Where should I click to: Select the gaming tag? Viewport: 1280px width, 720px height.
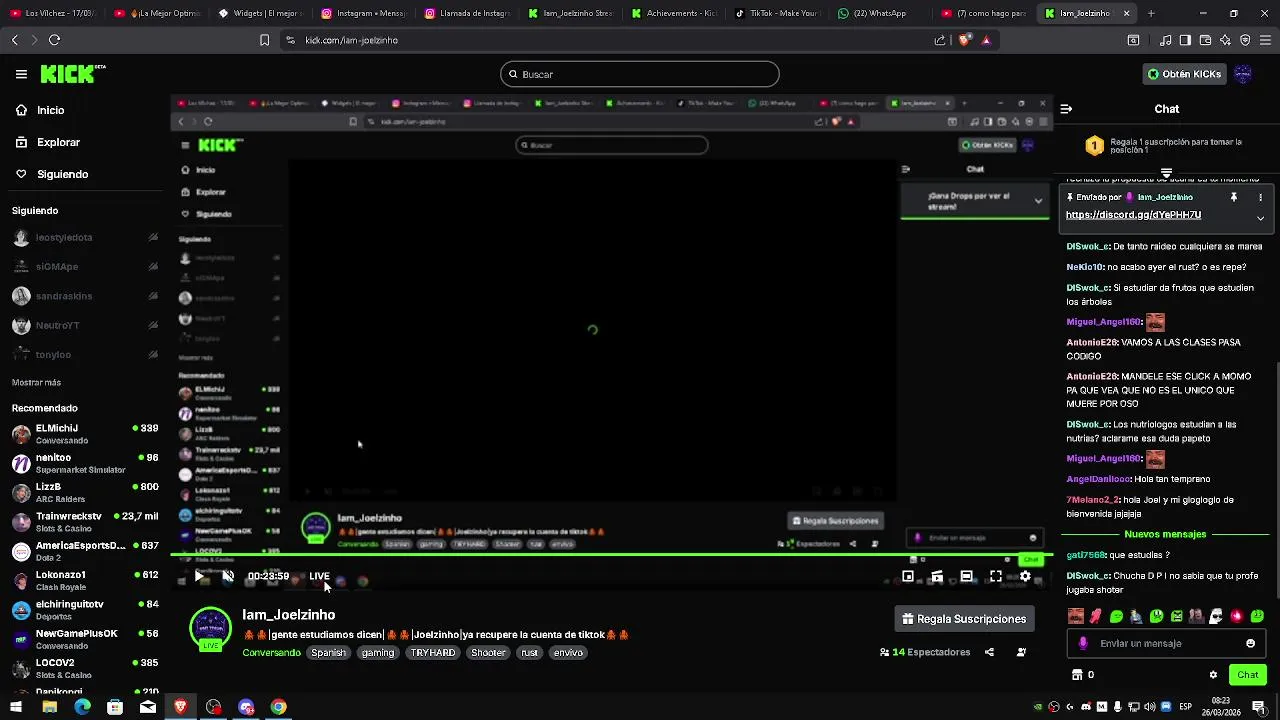[378, 652]
